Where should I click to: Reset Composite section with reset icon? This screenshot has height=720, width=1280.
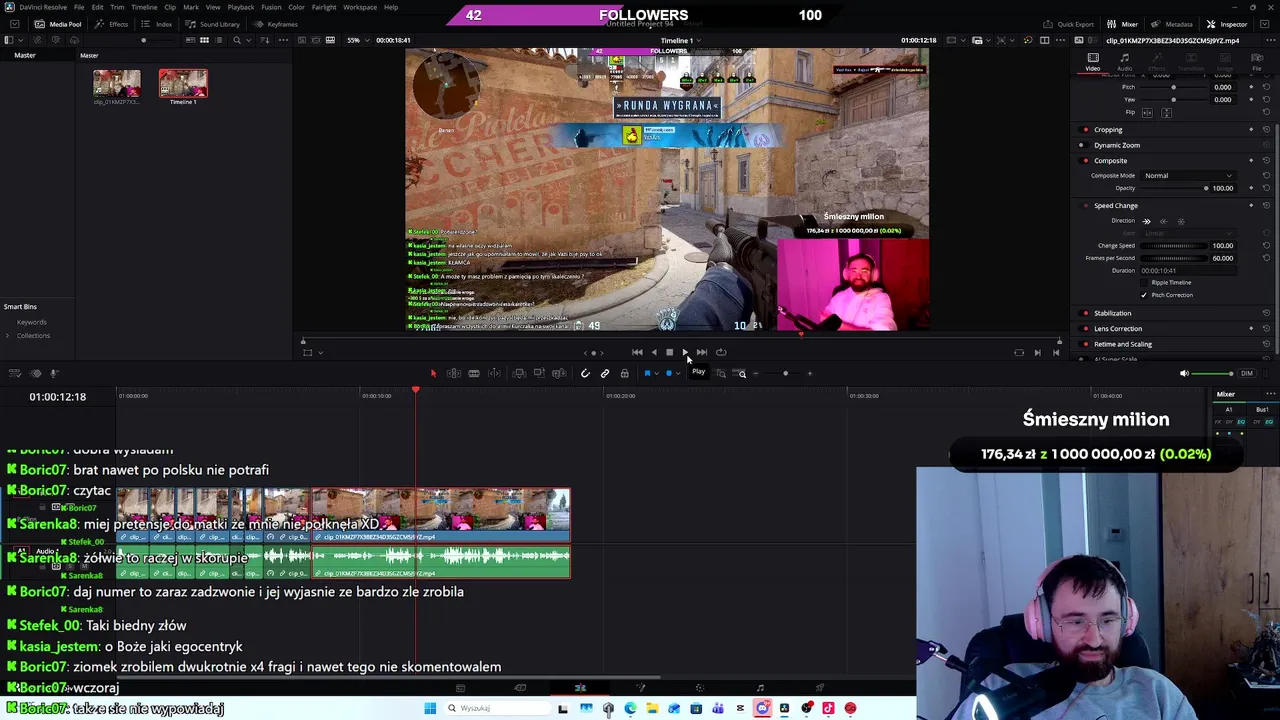click(1266, 160)
